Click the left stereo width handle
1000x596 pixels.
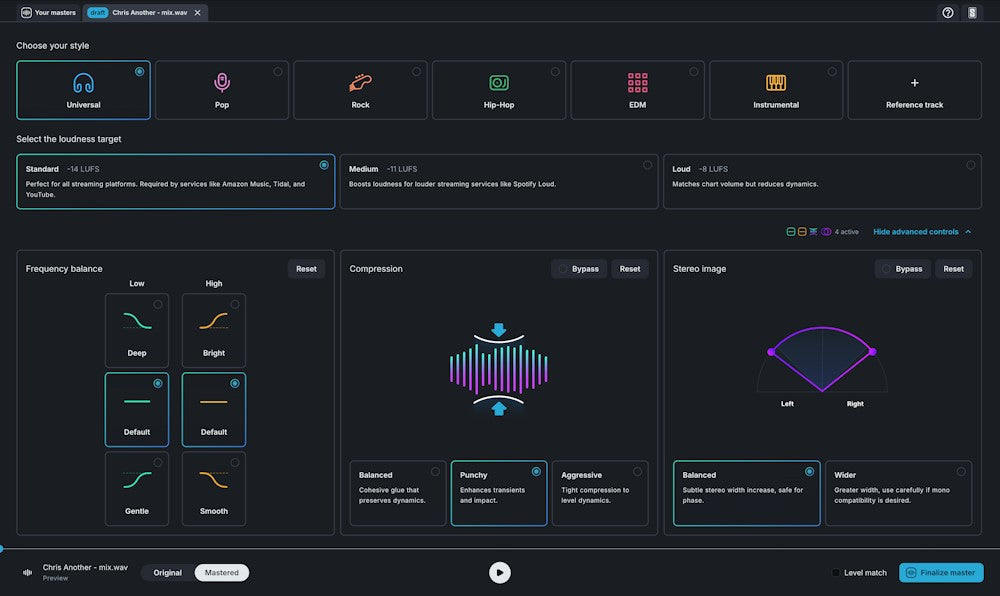pyautogui.click(x=771, y=352)
